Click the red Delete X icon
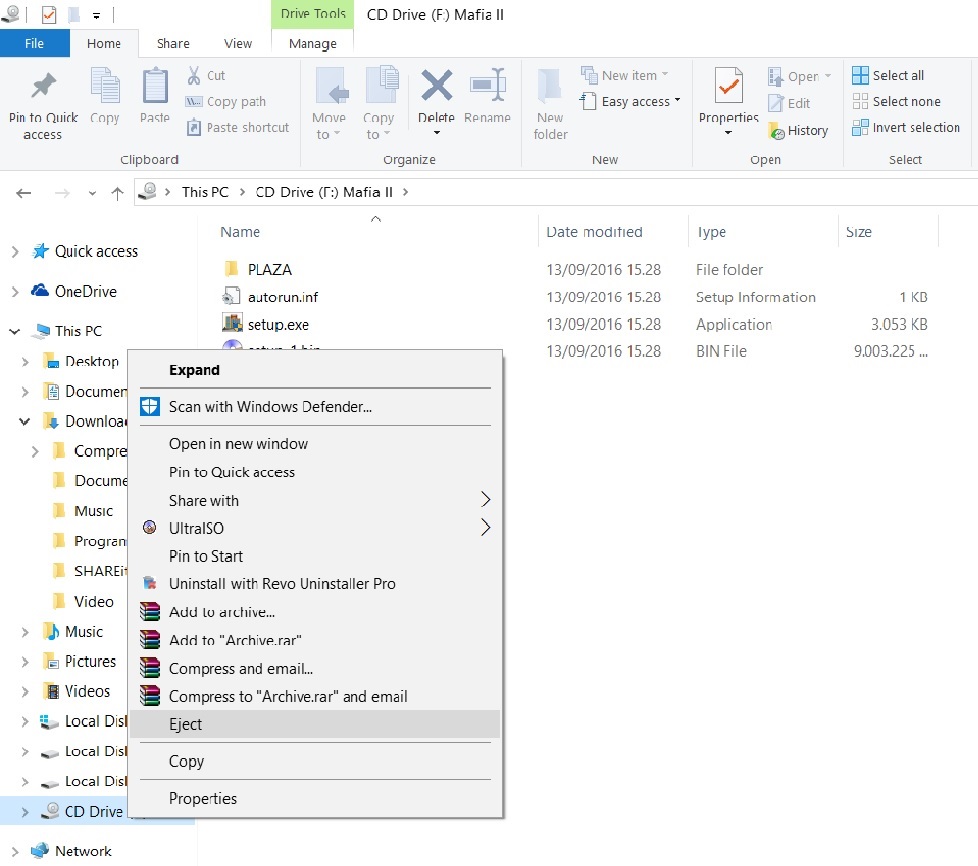Screen dimensions: 978x866 [437, 85]
